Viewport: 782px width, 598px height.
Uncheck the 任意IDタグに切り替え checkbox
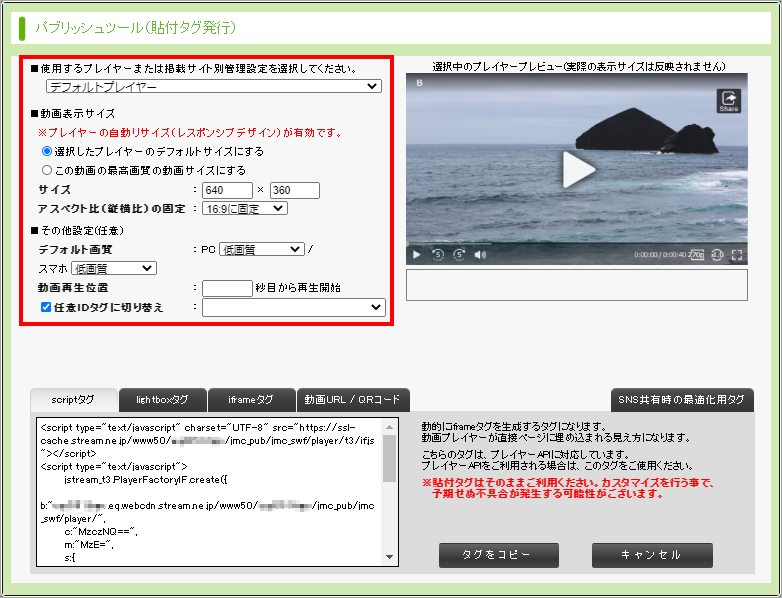(x=46, y=307)
